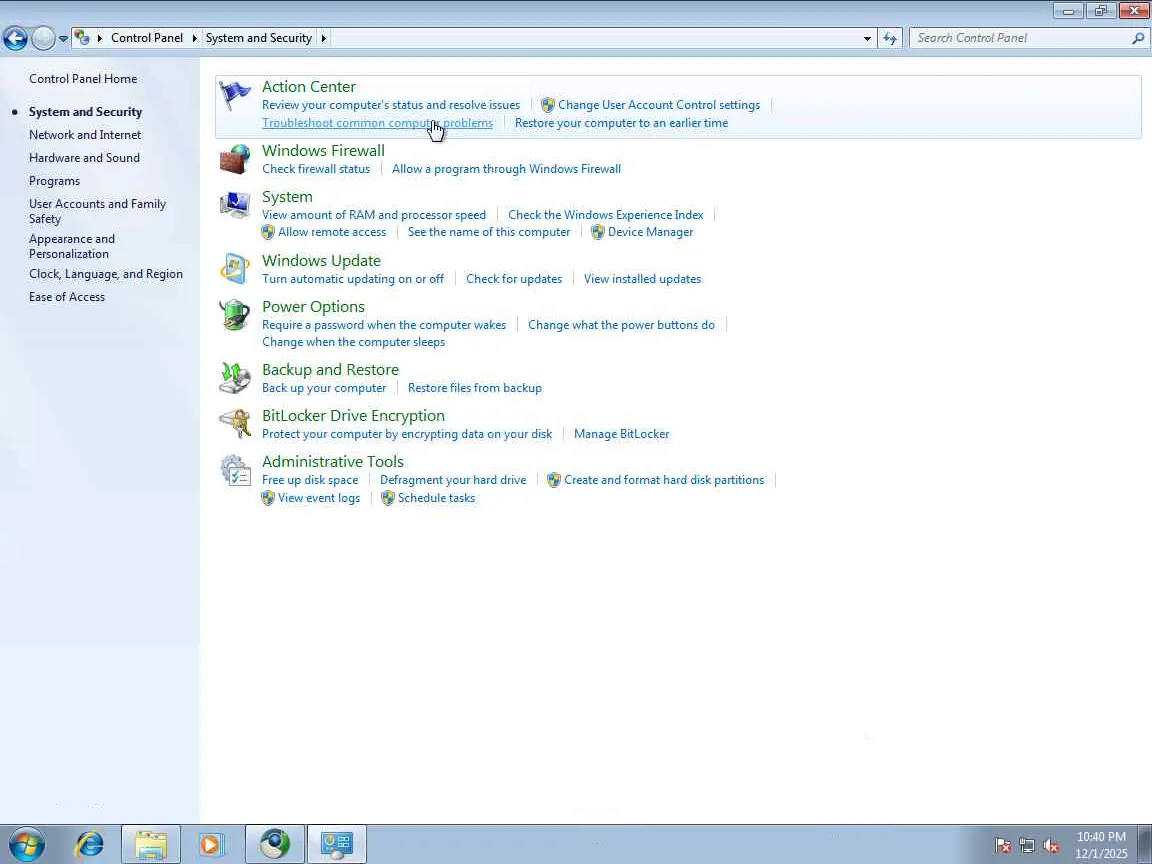Click the disabled Forward arrow button
Viewport: 1152px width, 864px height.
coord(43,38)
